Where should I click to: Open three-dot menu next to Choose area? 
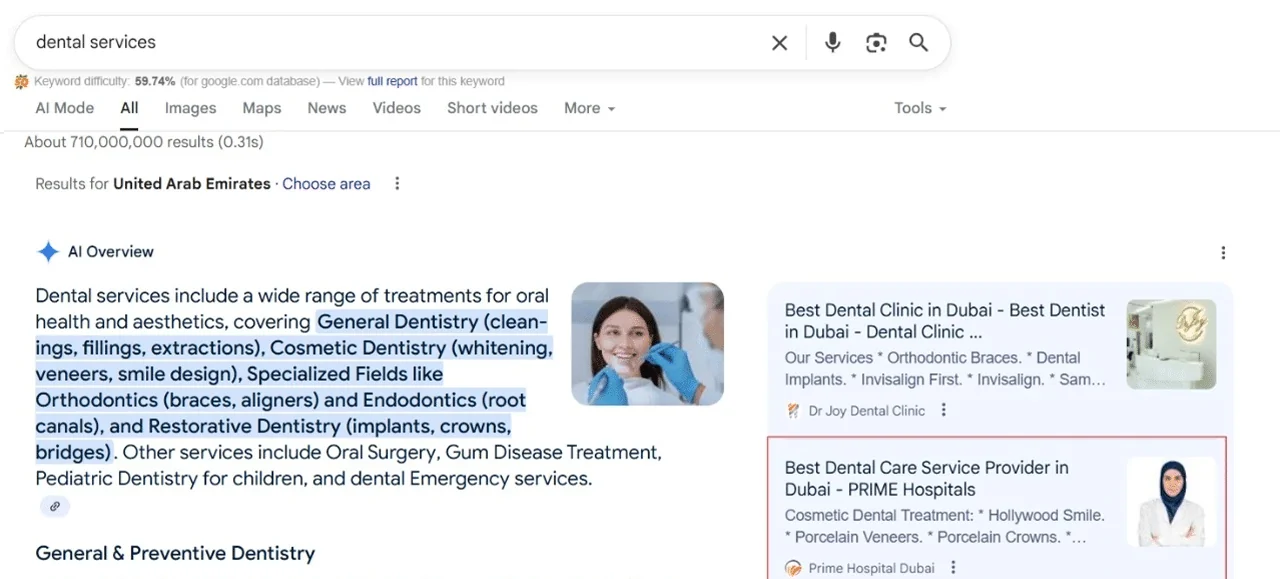(x=397, y=184)
